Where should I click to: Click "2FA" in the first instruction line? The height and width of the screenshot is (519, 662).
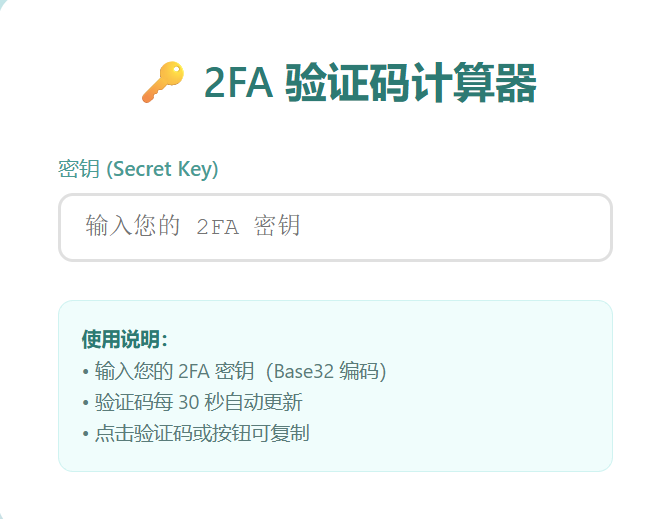pos(194,372)
